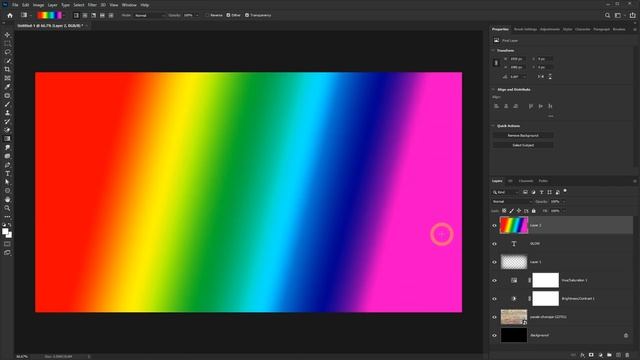This screenshot has height=360, width=640.
Task: Click the layer style fx icon
Action: point(582,355)
